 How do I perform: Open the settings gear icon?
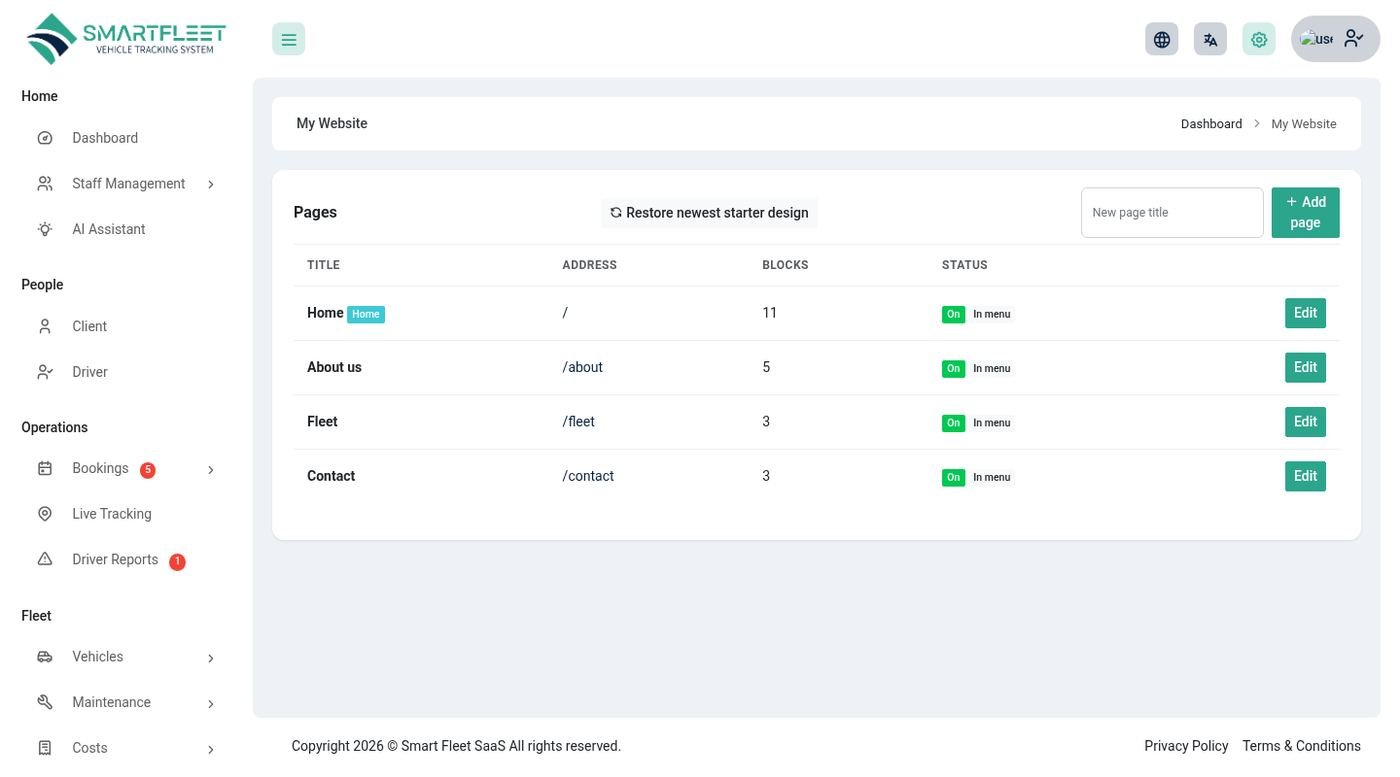pyautogui.click(x=1259, y=39)
